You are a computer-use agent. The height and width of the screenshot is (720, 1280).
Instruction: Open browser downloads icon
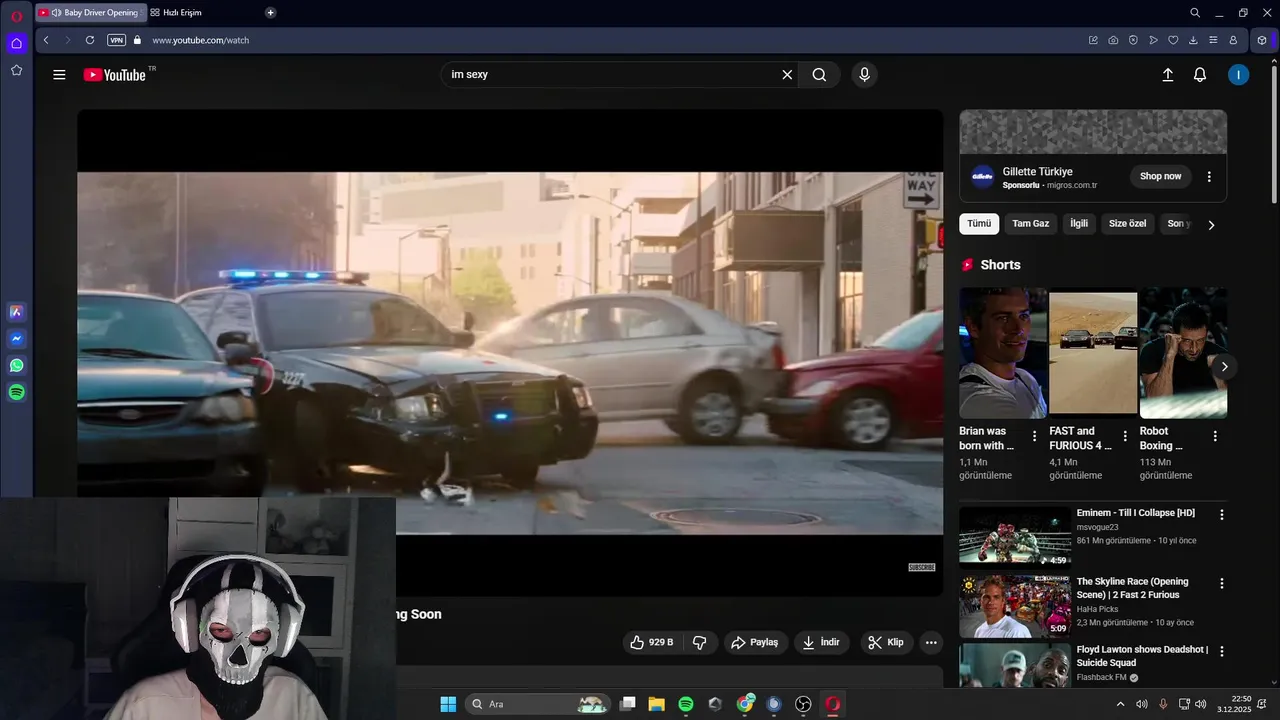tap(1193, 40)
